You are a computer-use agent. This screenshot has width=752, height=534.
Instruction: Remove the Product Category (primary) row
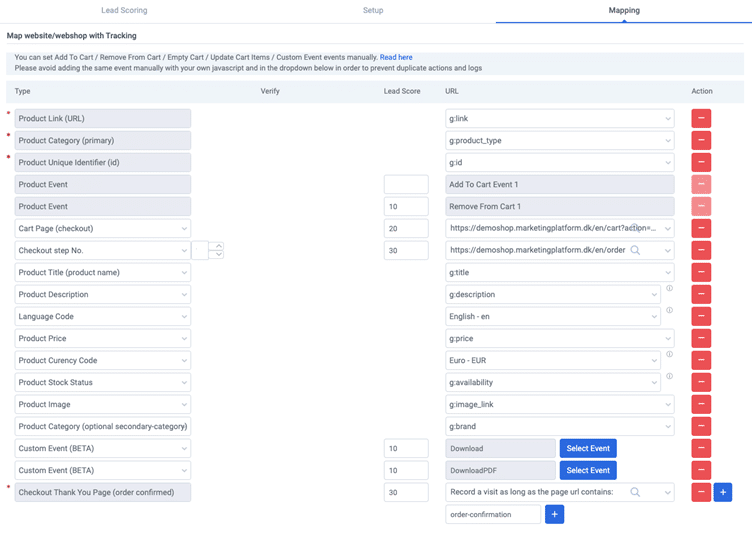coord(701,141)
